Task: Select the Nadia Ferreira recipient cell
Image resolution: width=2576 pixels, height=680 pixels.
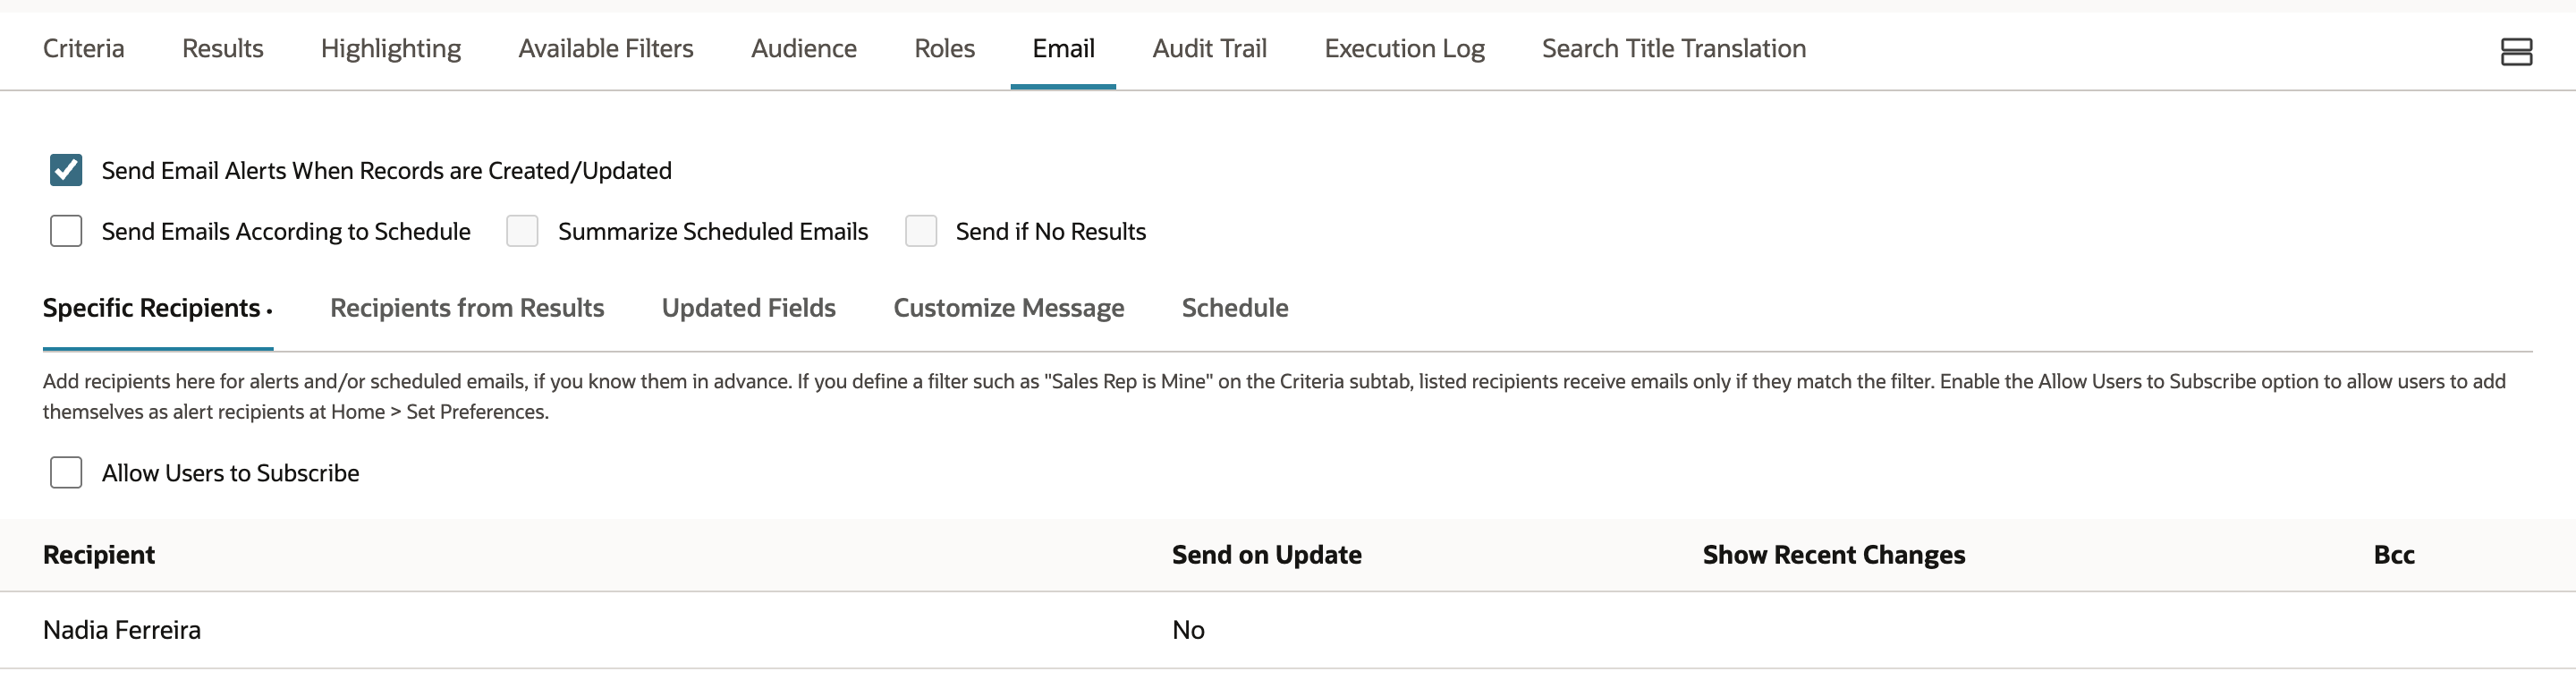Action: tap(122, 629)
